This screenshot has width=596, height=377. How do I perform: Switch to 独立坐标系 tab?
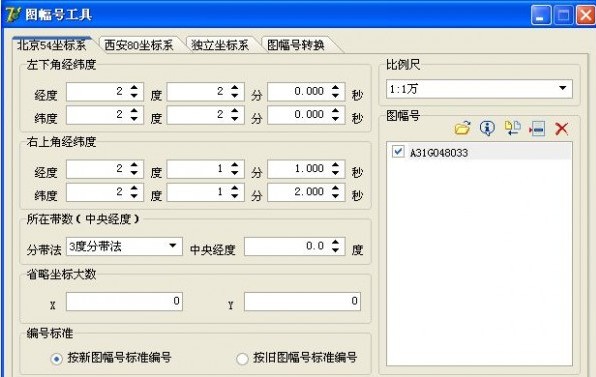point(220,45)
